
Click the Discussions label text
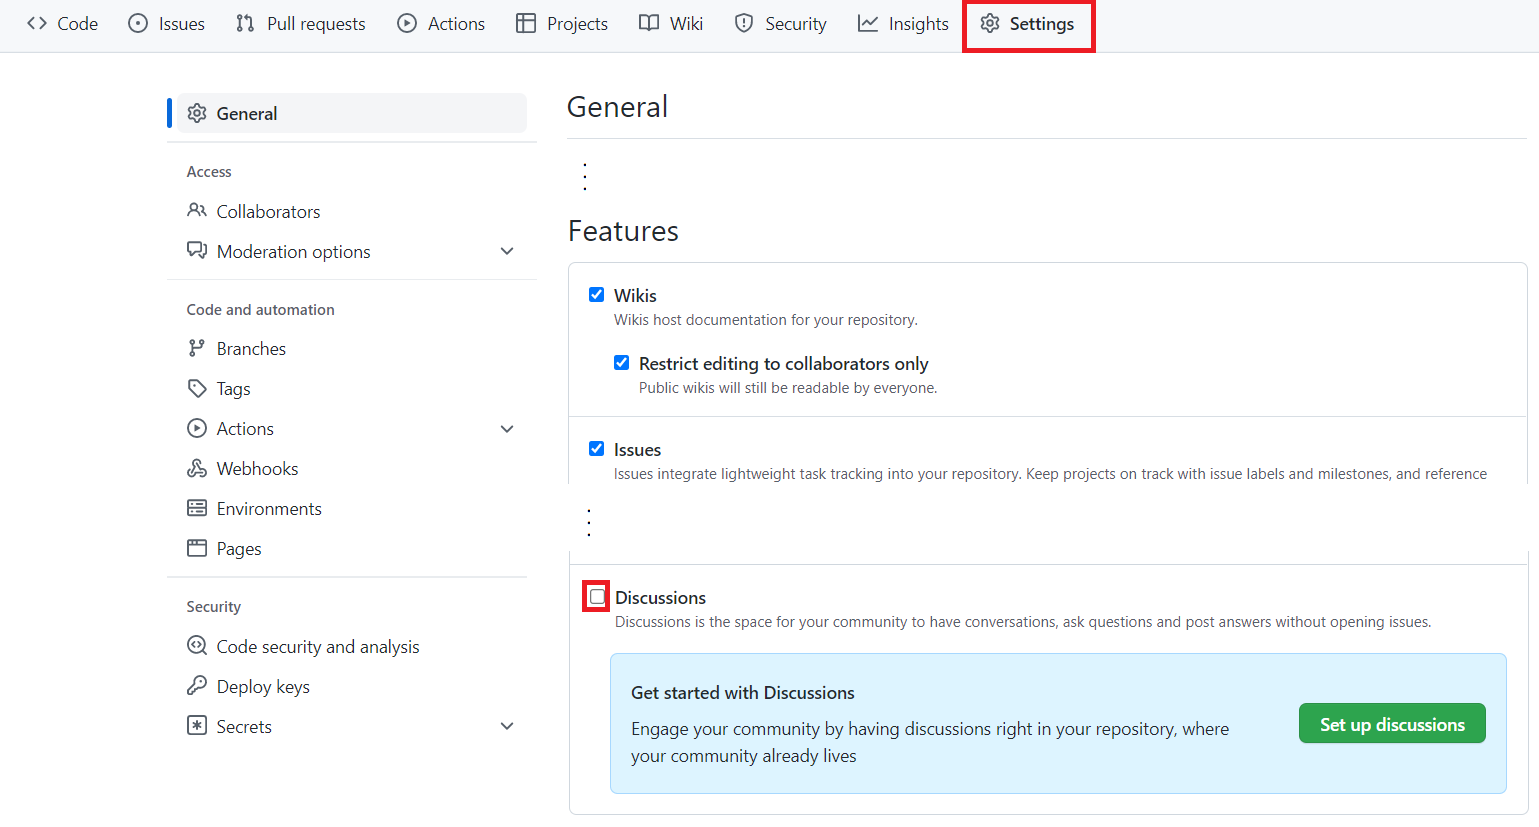(x=660, y=597)
